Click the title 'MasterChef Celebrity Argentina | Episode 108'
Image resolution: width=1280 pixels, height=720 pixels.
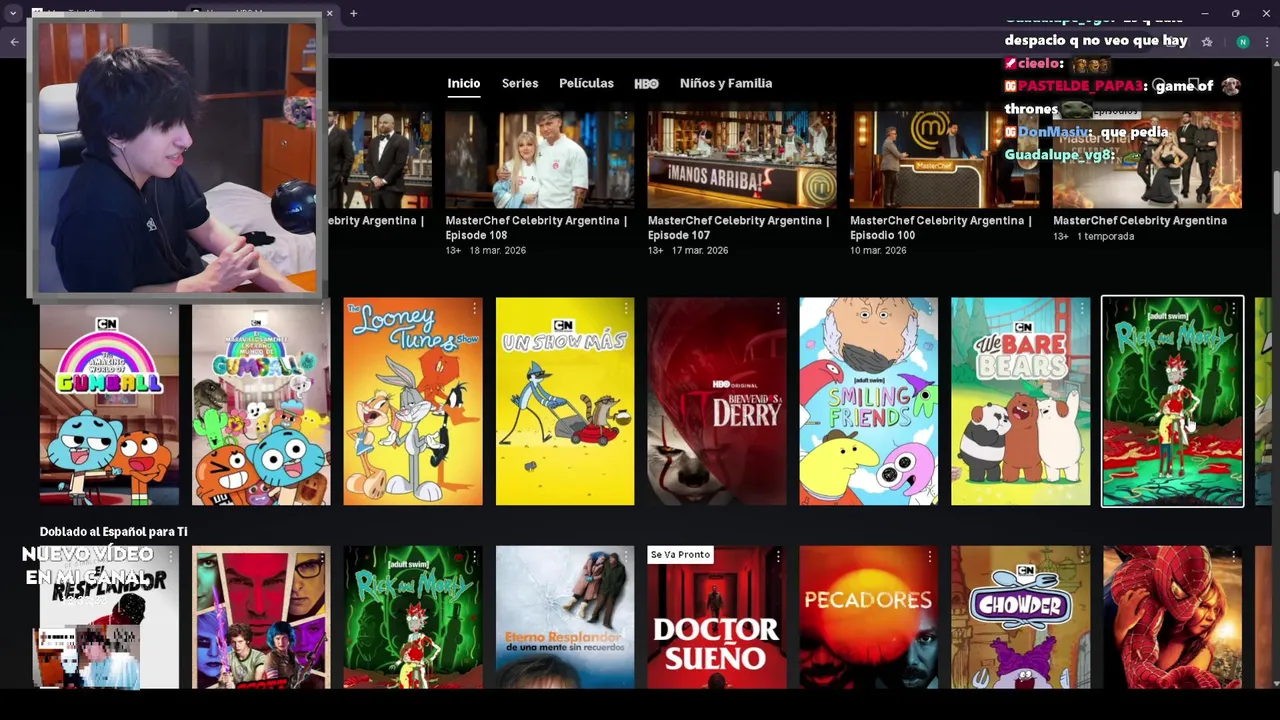pyautogui.click(x=536, y=228)
